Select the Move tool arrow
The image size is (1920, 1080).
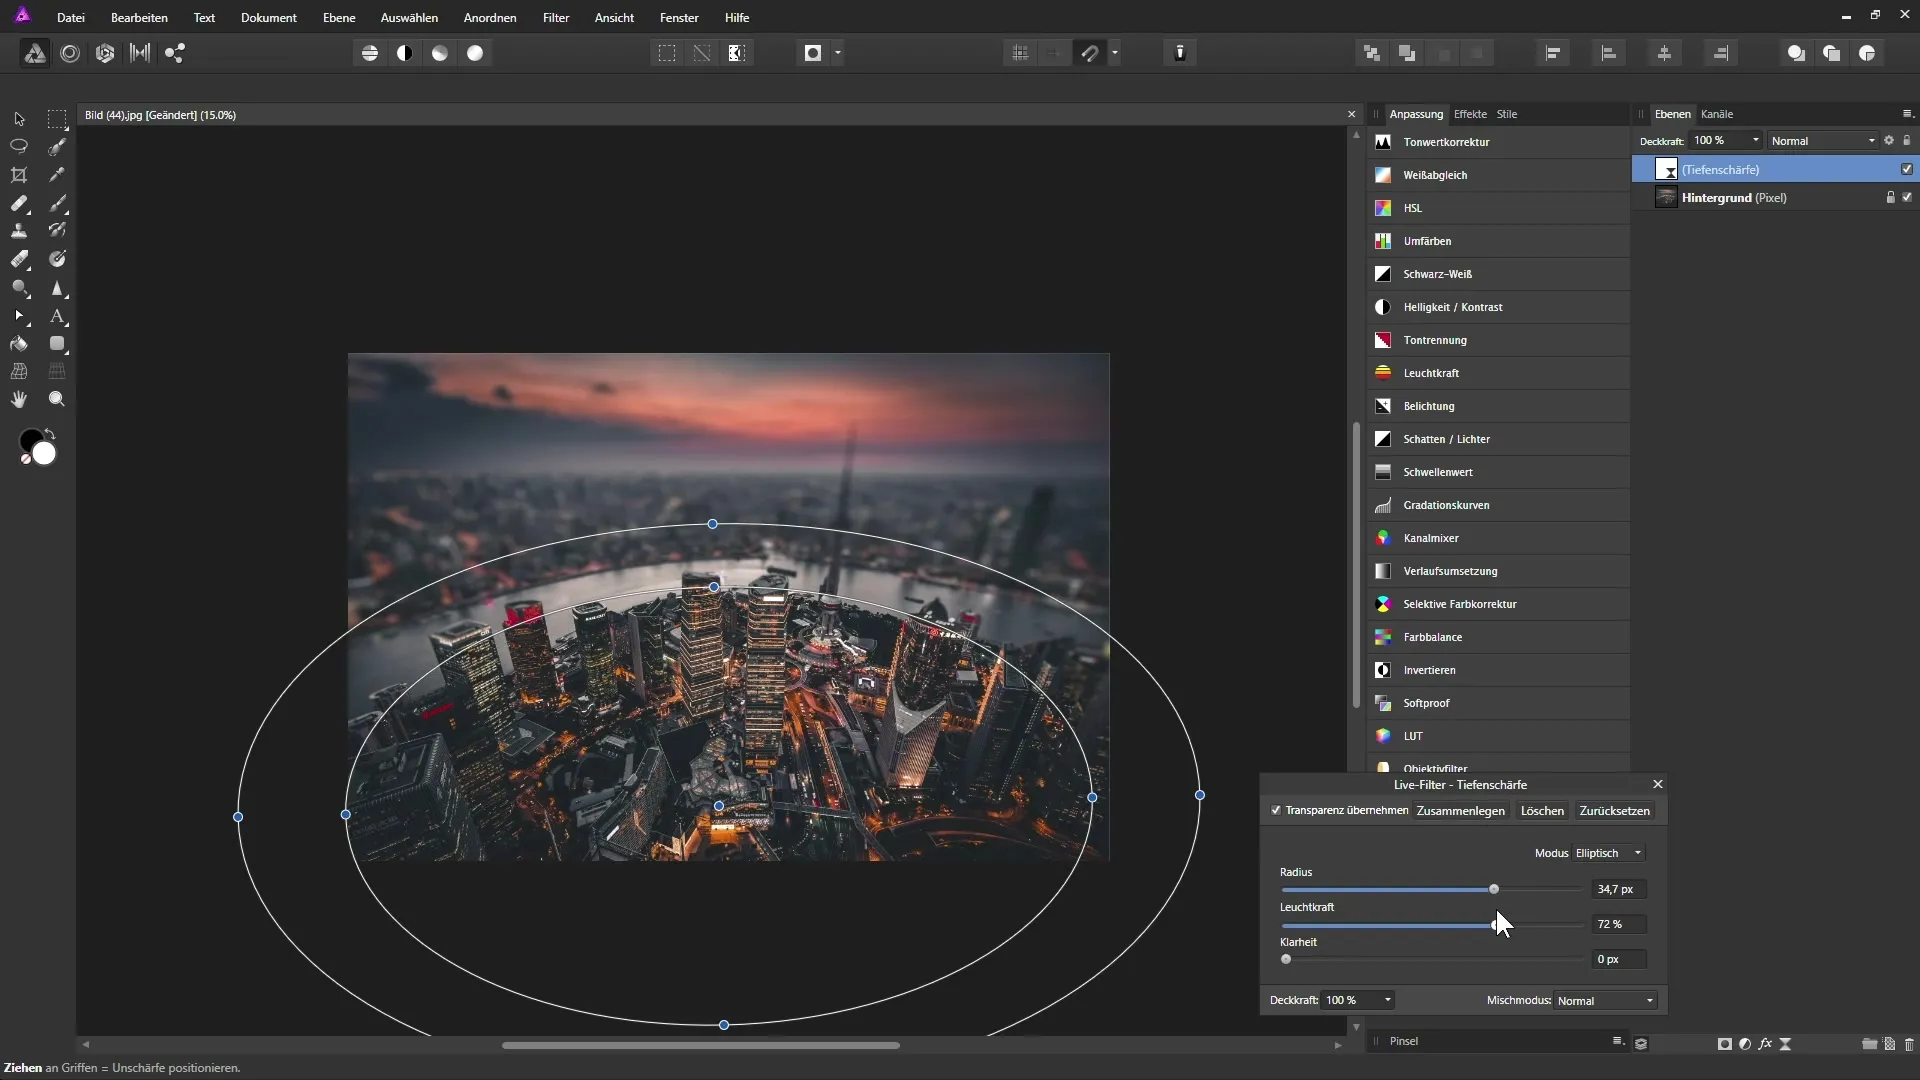point(19,119)
